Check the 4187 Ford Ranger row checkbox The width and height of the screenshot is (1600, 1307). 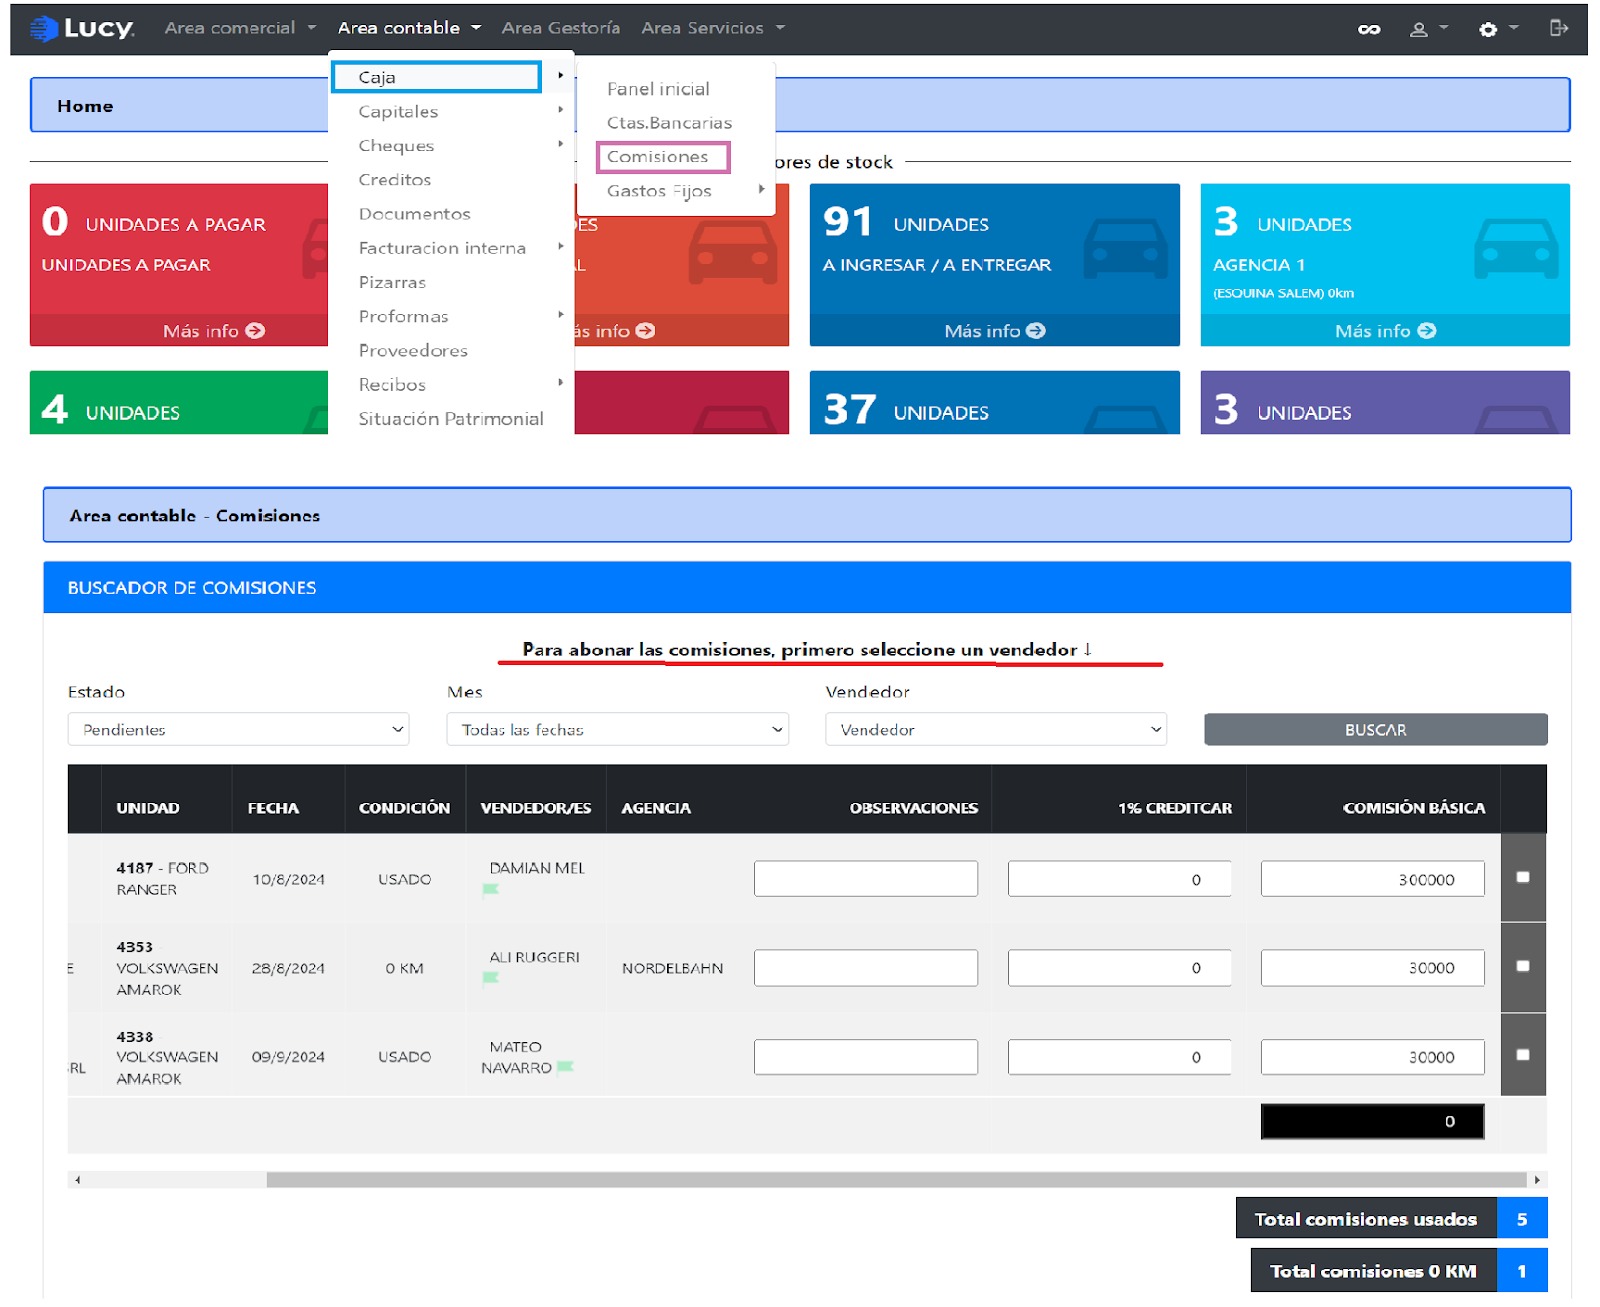coord(1523,877)
